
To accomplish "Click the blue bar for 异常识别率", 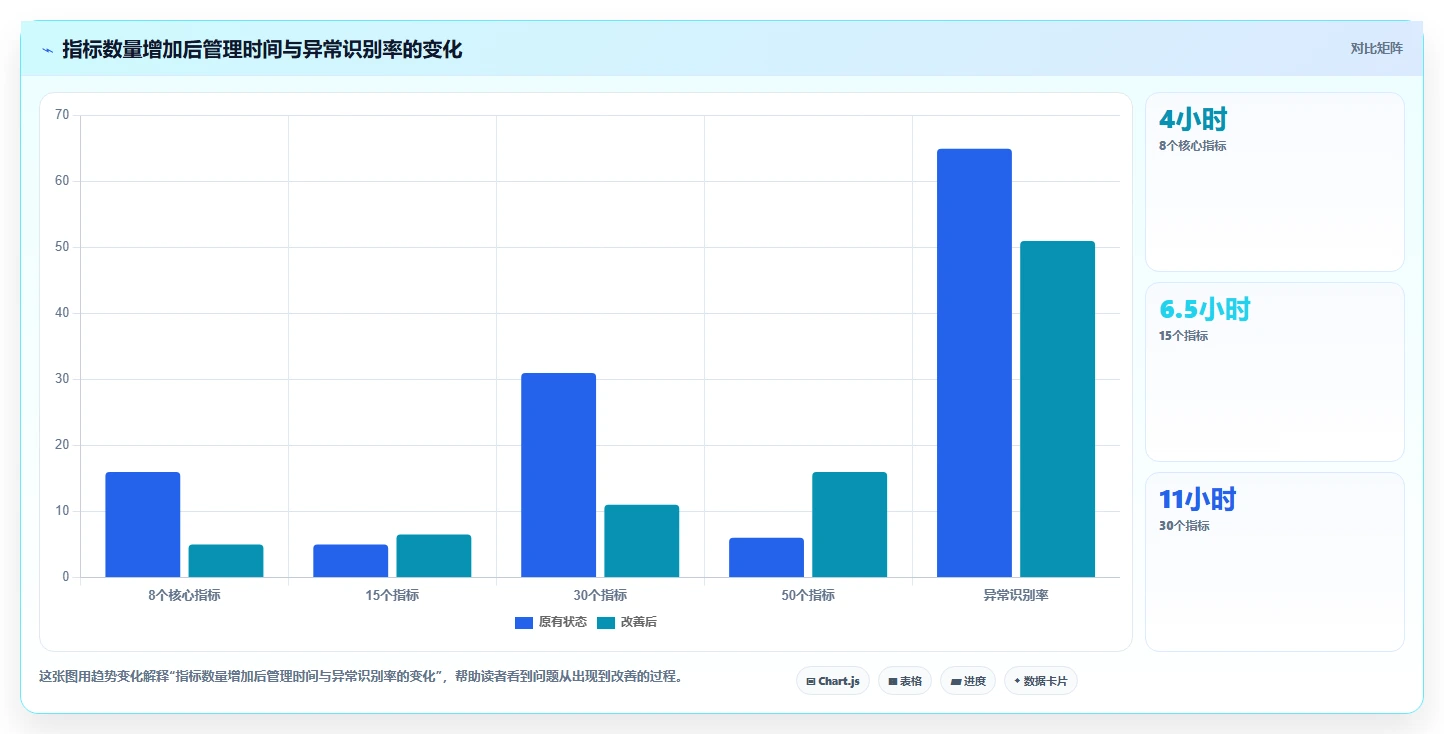I will tap(975, 363).
